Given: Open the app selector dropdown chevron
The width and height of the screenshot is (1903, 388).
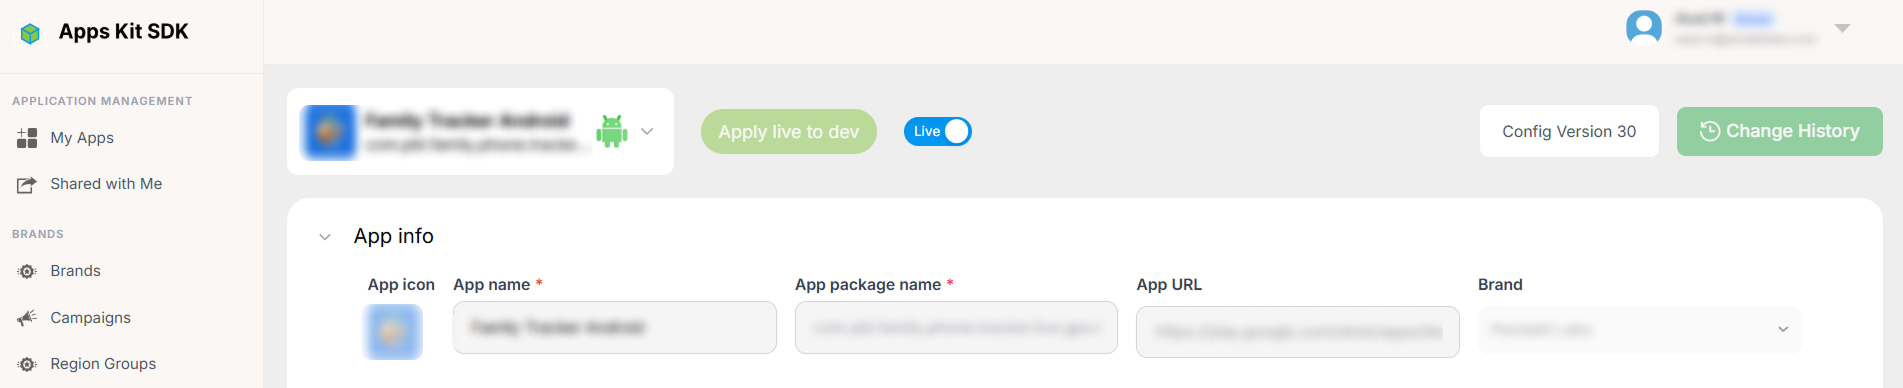Looking at the screenshot, I should 647,131.
